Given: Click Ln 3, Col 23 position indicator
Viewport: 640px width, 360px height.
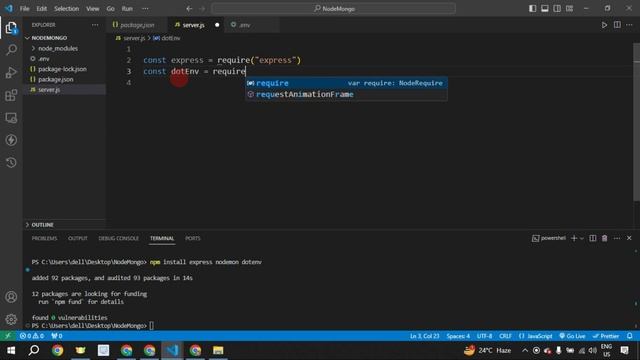Looking at the screenshot, I should tap(424, 336).
